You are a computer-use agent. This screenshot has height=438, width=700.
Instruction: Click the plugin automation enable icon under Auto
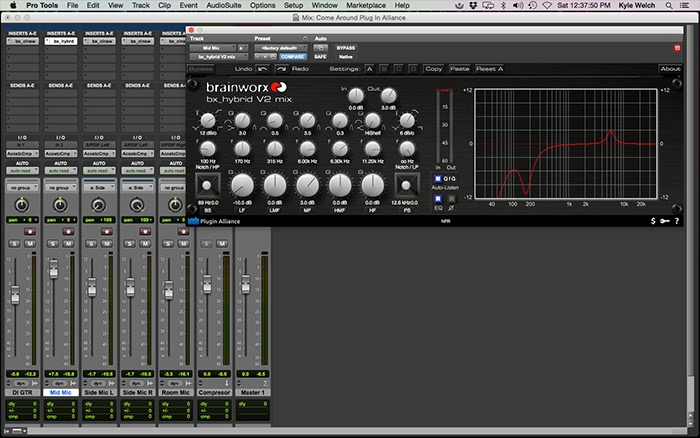coord(321,48)
